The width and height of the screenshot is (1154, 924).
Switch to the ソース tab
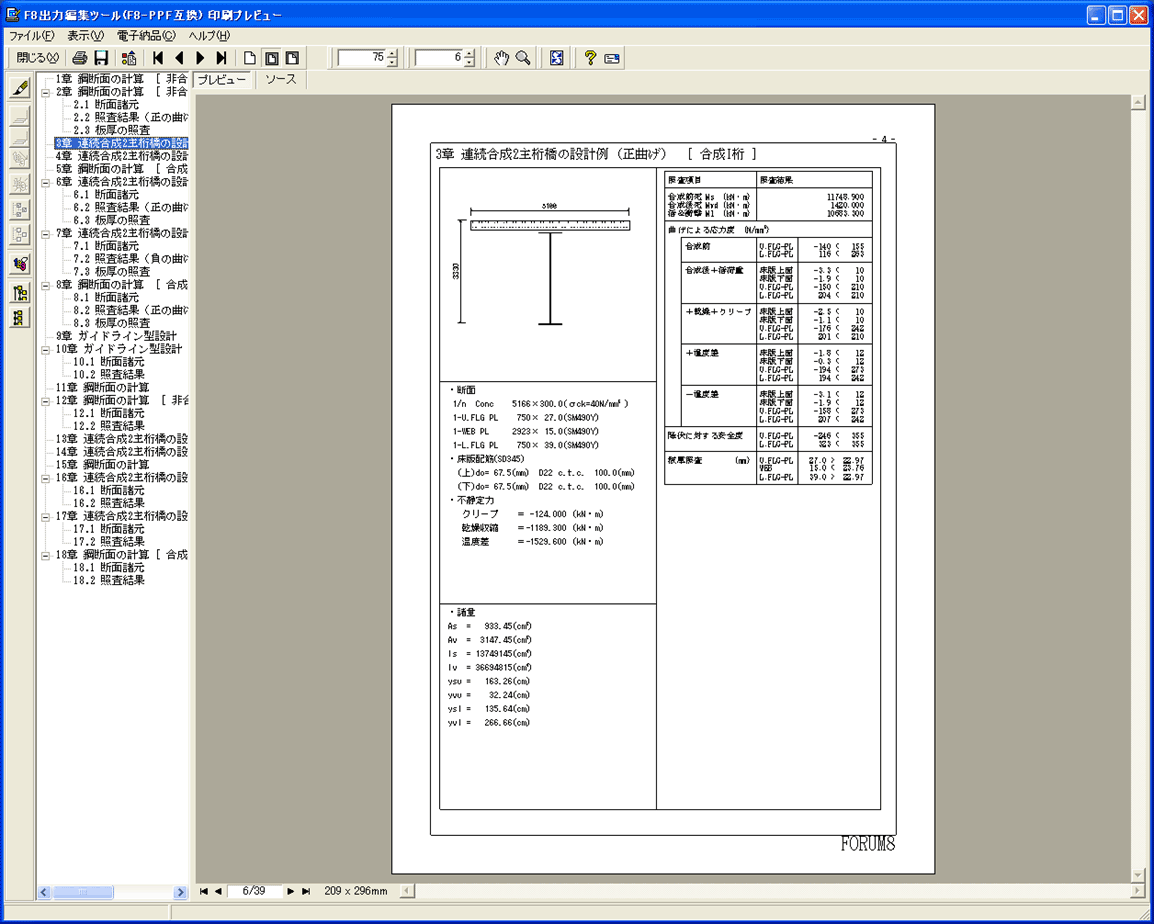coord(280,80)
